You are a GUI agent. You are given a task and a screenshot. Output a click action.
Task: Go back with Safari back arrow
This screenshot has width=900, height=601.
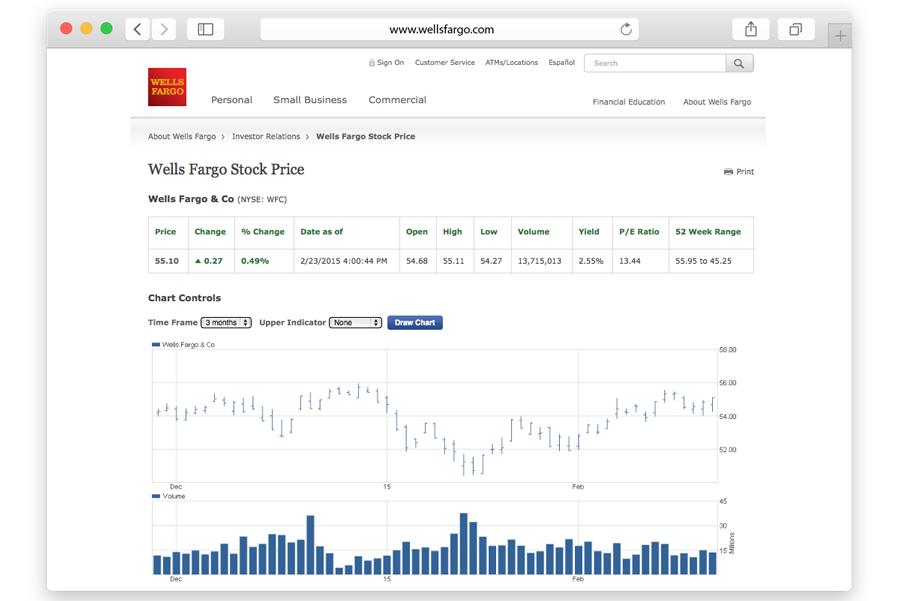tap(138, 29)
